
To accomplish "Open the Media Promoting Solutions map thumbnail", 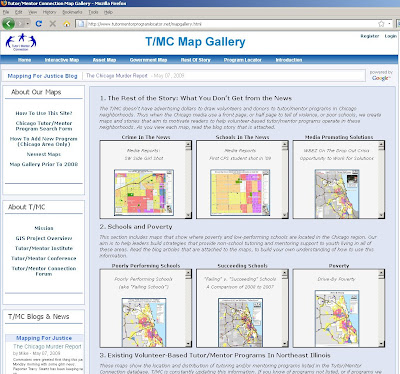I will click(x=337, y=194).
